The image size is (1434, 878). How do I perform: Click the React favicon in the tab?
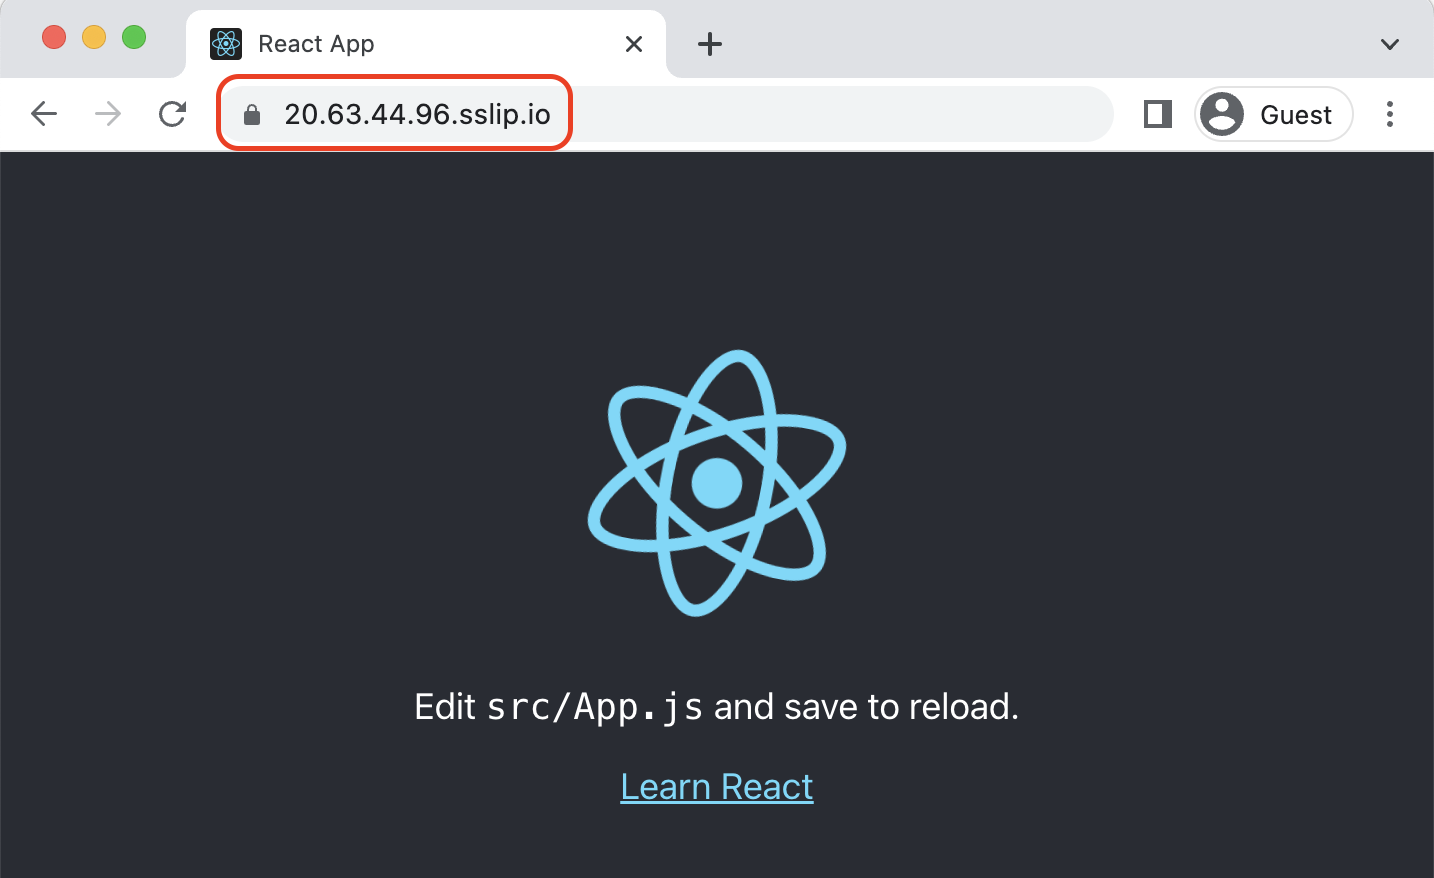[226, 44]
